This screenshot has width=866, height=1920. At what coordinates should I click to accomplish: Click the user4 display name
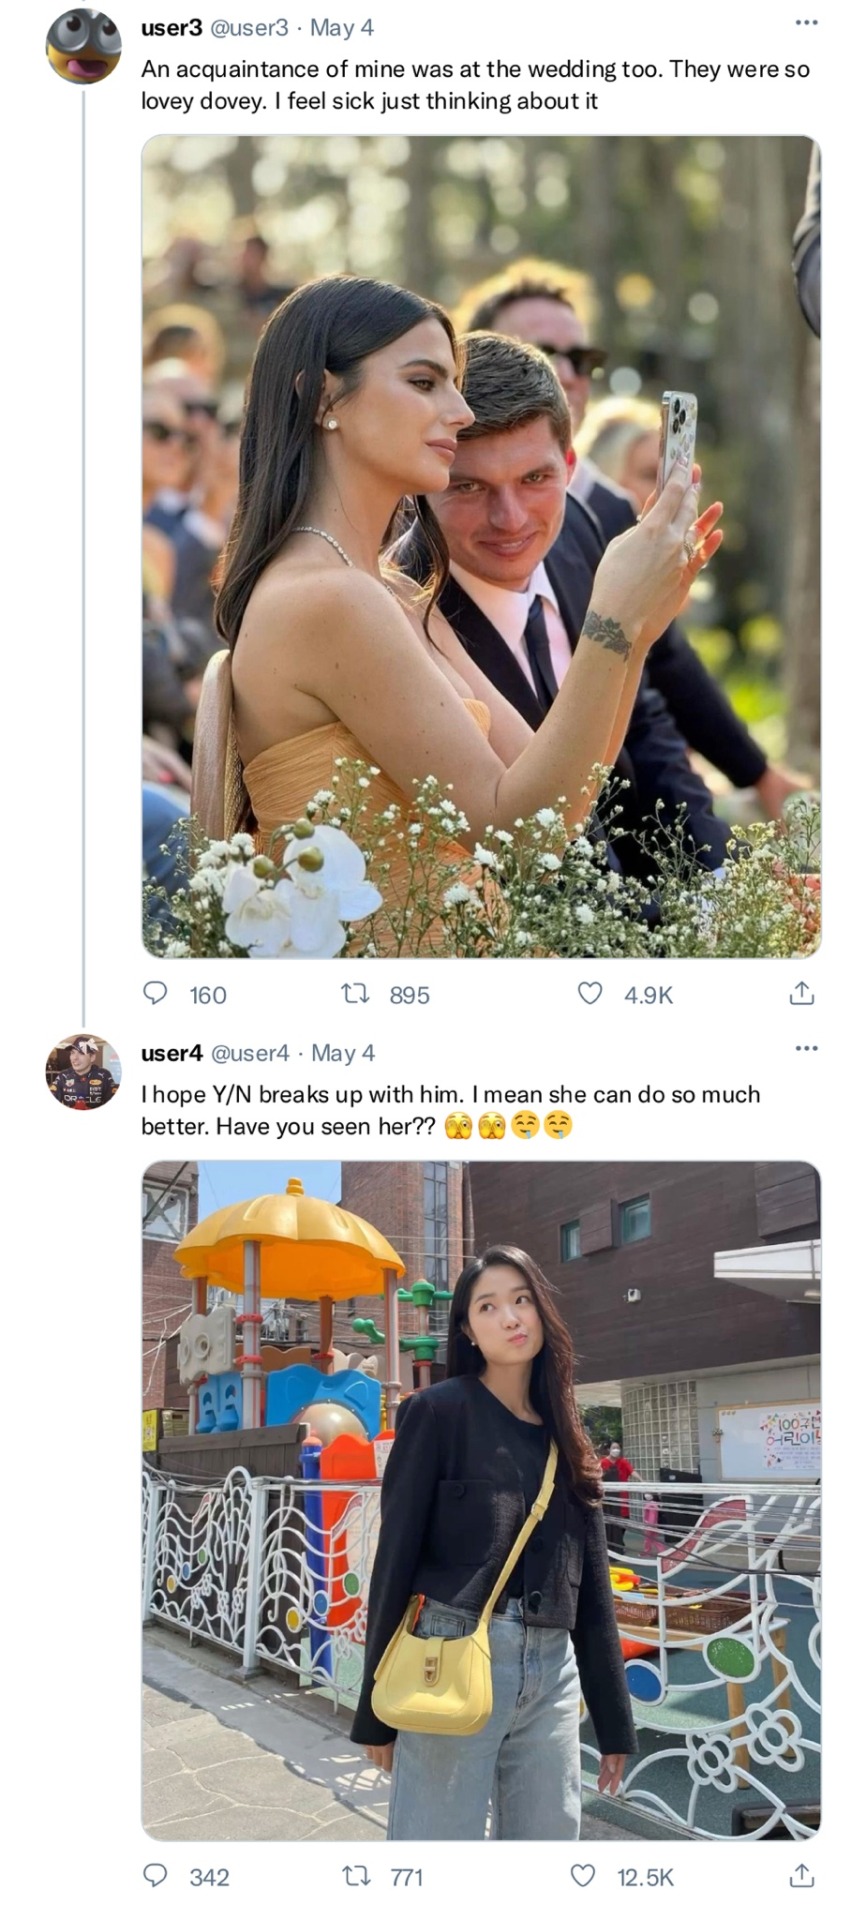pyautogui.click(x=172, y=1053)
